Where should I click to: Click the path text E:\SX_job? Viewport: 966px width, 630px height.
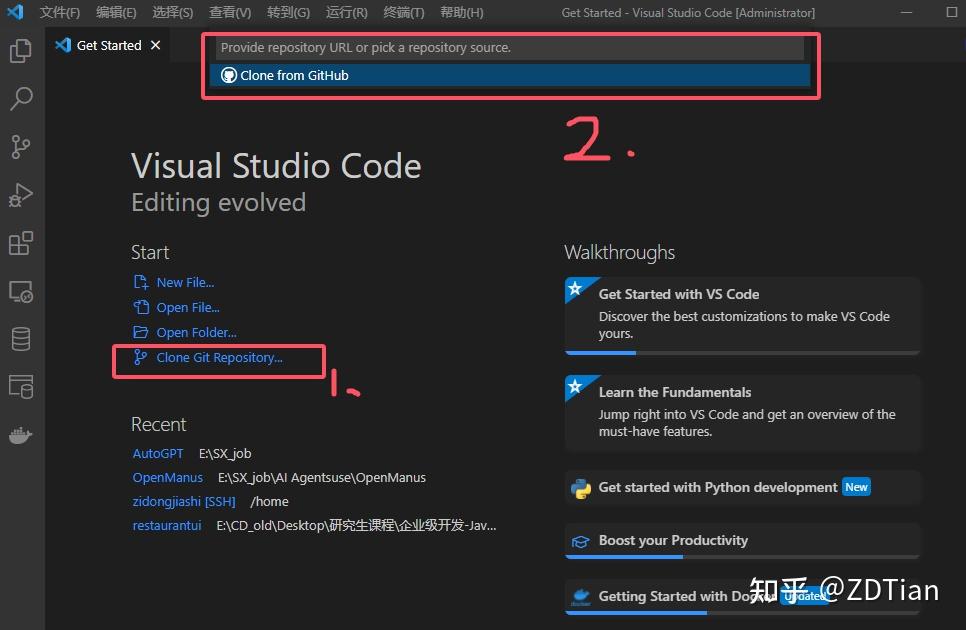point(225,453)
